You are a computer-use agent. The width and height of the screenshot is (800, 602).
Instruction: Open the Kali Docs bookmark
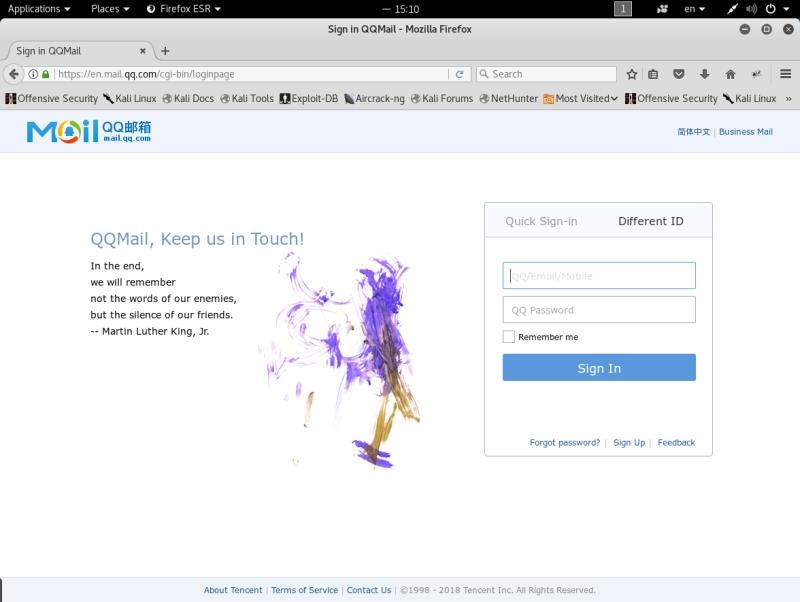(x=188, y=99)
